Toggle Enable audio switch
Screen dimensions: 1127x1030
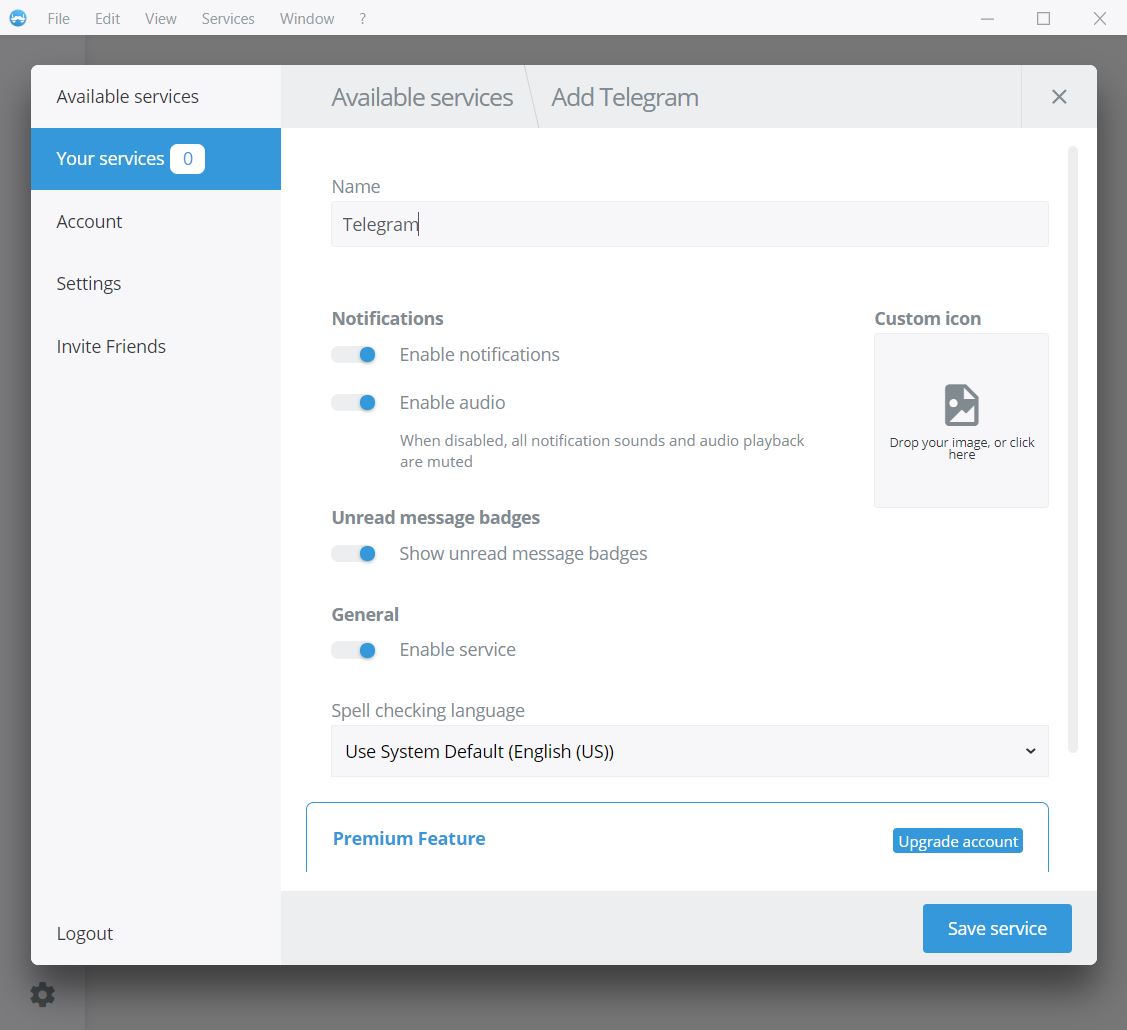354,403
